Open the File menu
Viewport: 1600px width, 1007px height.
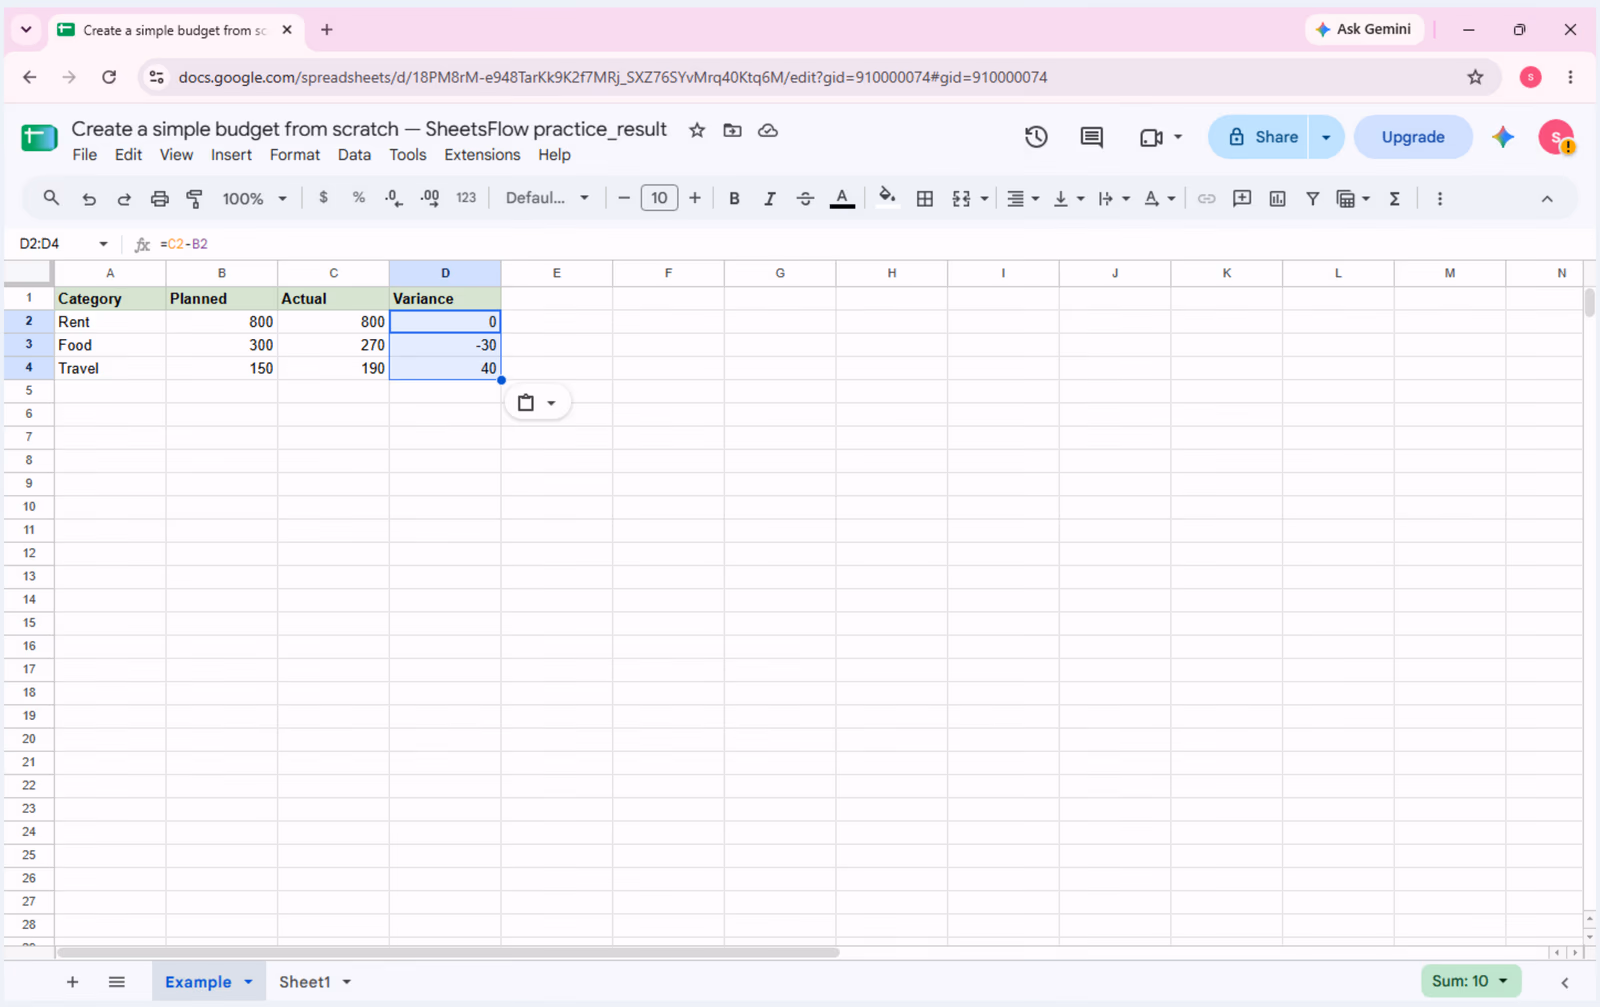(x=85, y=155)
